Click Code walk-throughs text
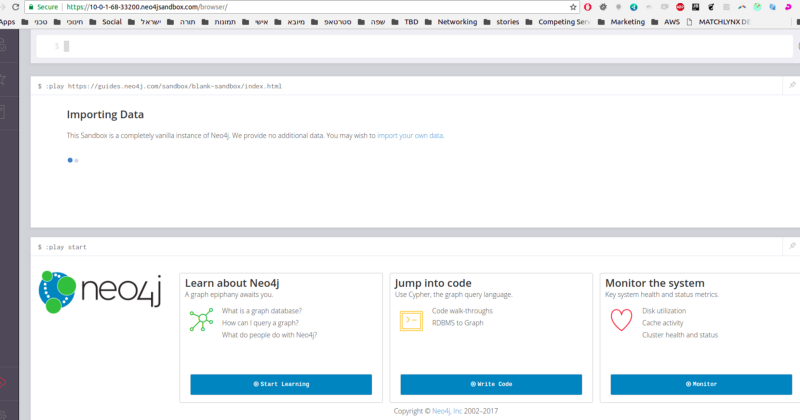Screen dimensions: 800x420 [462, 311]
